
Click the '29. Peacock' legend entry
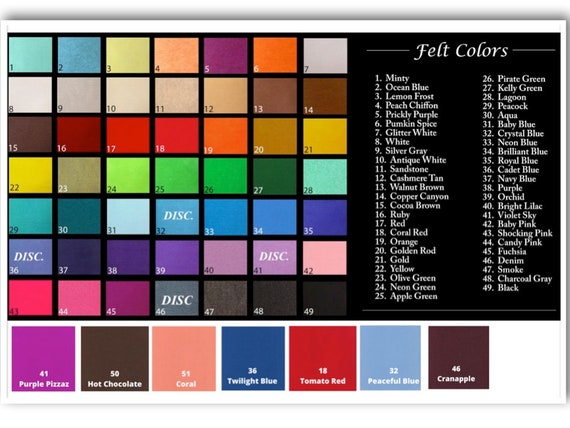[x=505, y=106]
